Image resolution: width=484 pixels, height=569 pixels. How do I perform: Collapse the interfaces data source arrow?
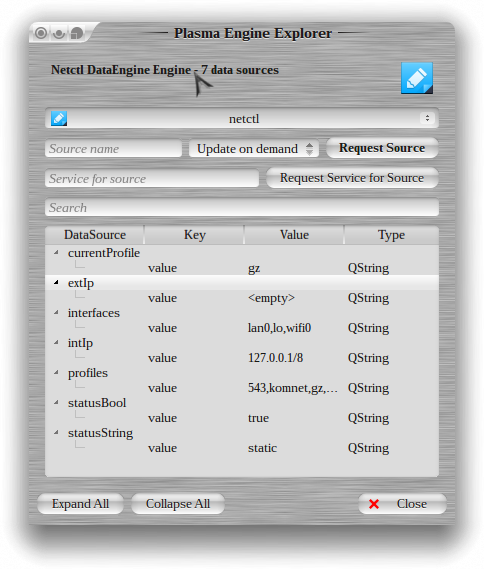(x=56, y=312)
